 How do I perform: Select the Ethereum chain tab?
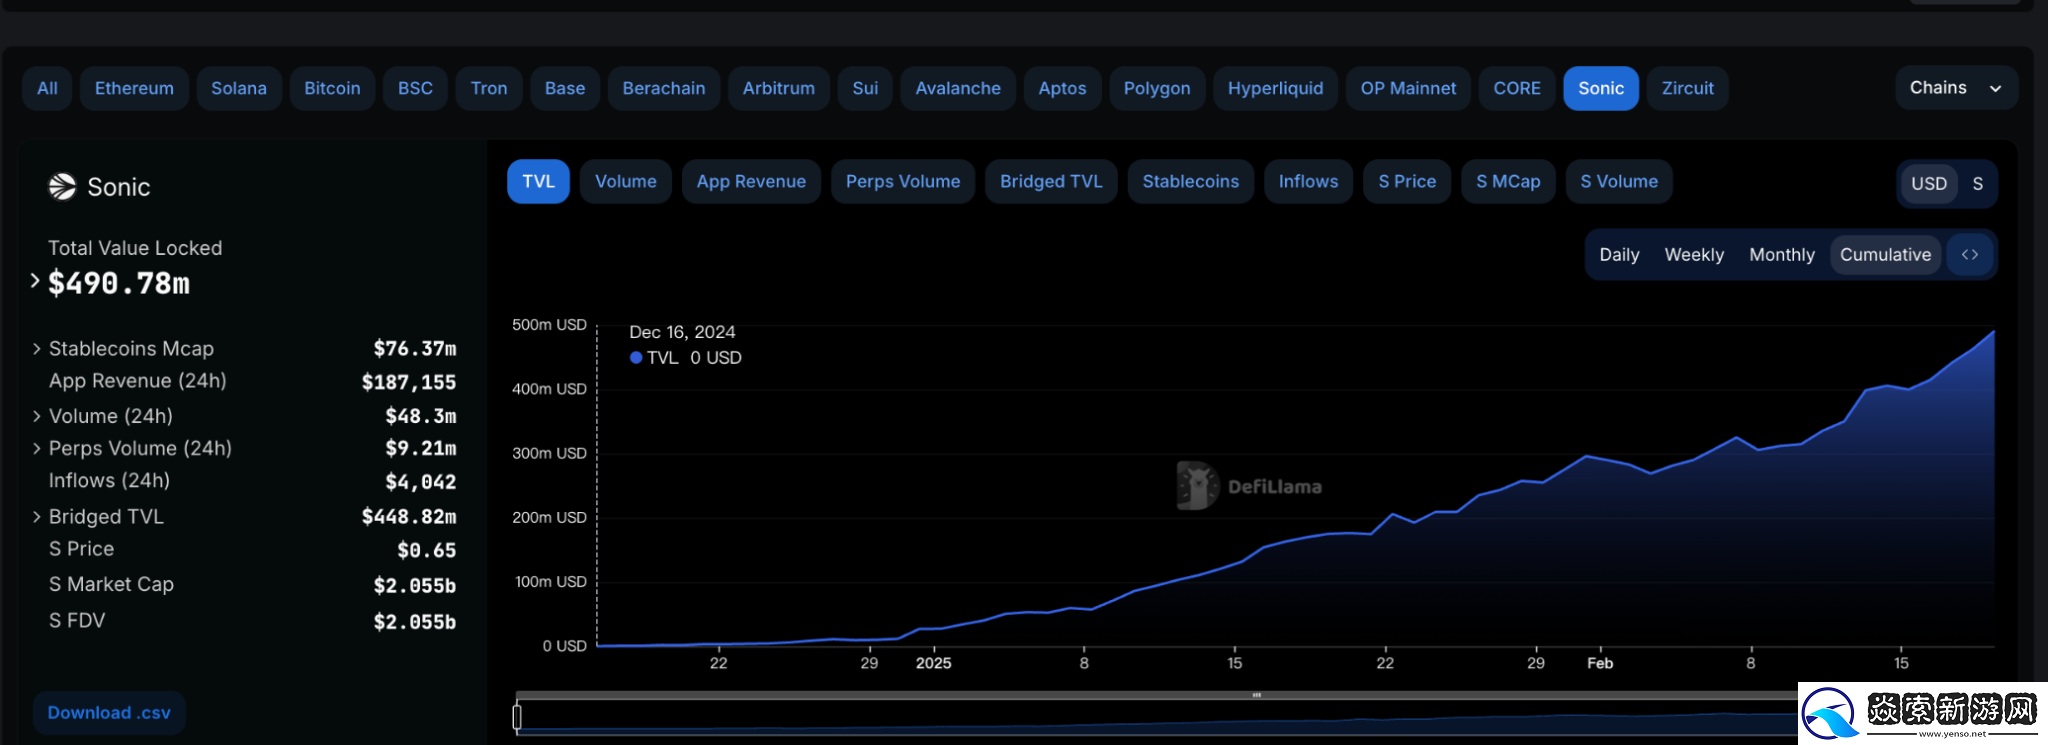(x=134, y=89)
